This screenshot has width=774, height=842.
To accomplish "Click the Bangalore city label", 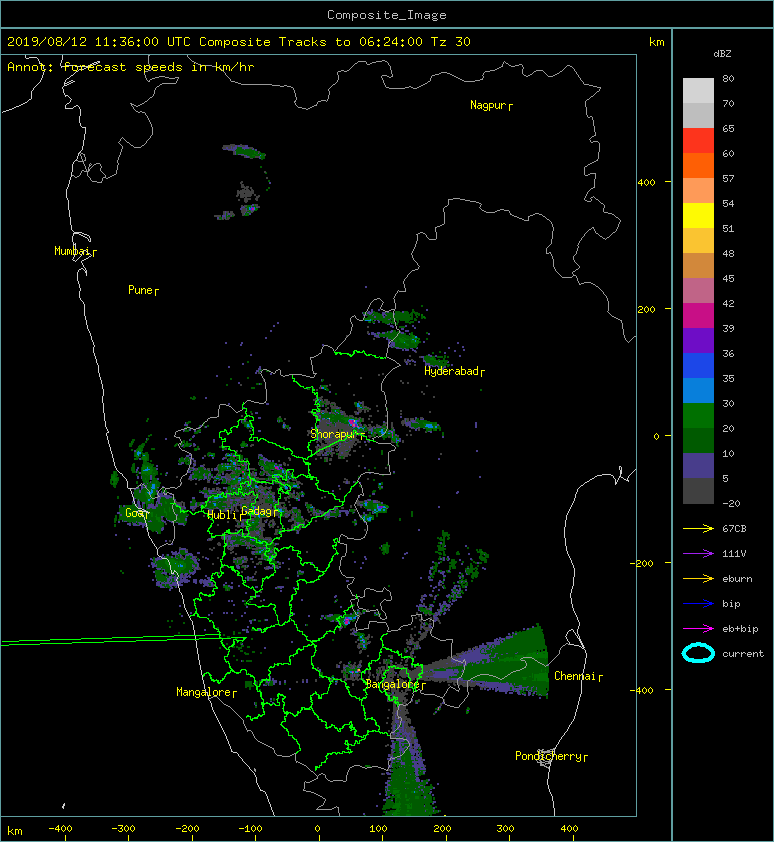I will tap(395, 685).
